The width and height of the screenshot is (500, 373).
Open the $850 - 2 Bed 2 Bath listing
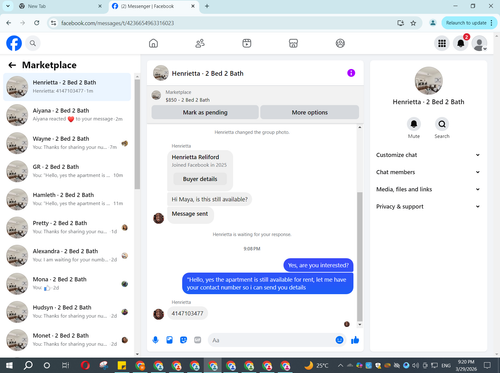coord(188,100)
